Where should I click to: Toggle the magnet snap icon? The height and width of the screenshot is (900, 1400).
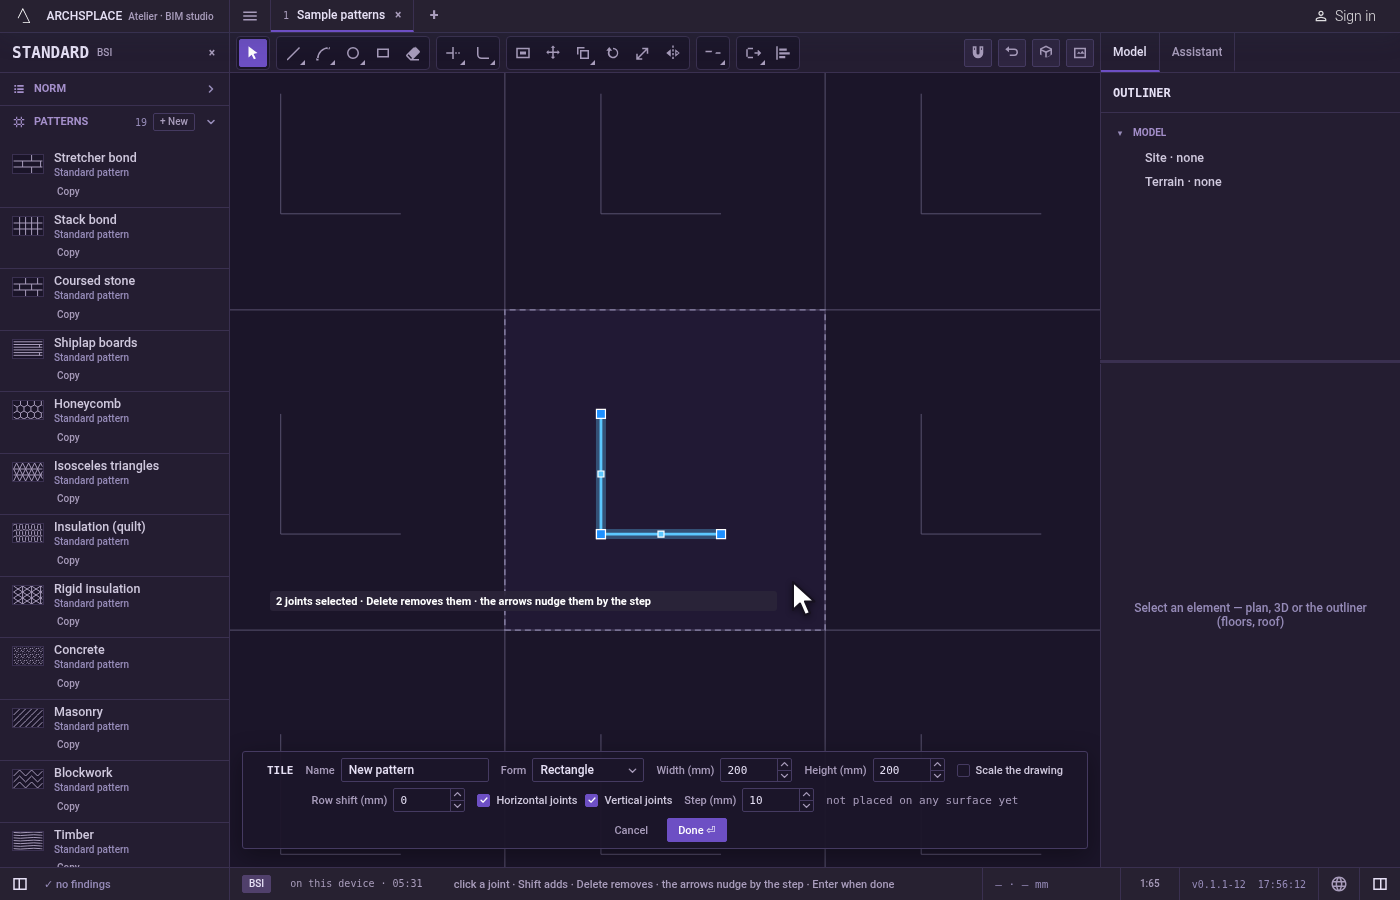click(x=978, y=53)
